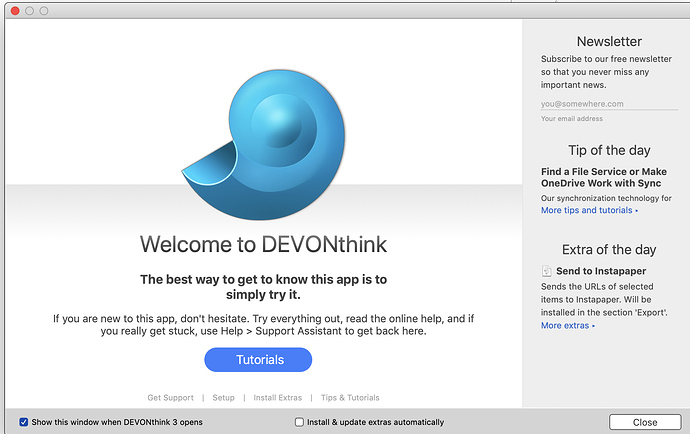Click the newsletter email address field
The width and height of the screenshot is (690, 434).
[x=609, y=104]
